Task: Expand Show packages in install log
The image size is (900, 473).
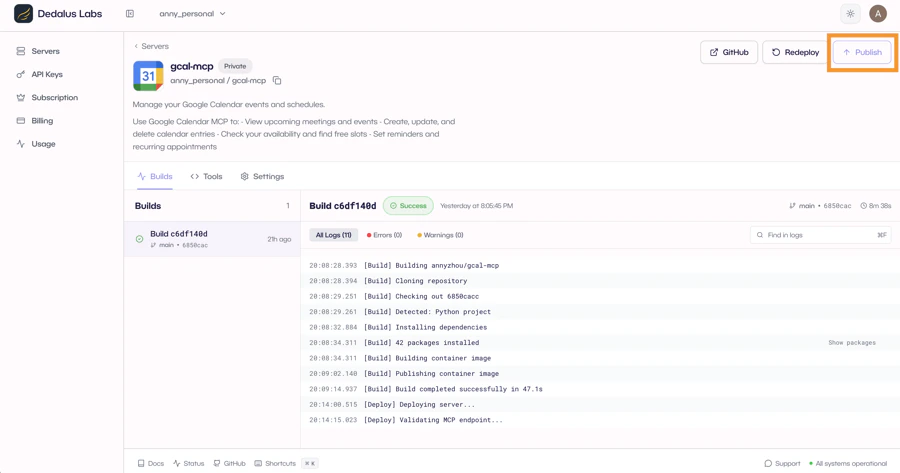Action: [x=852, y=343]
